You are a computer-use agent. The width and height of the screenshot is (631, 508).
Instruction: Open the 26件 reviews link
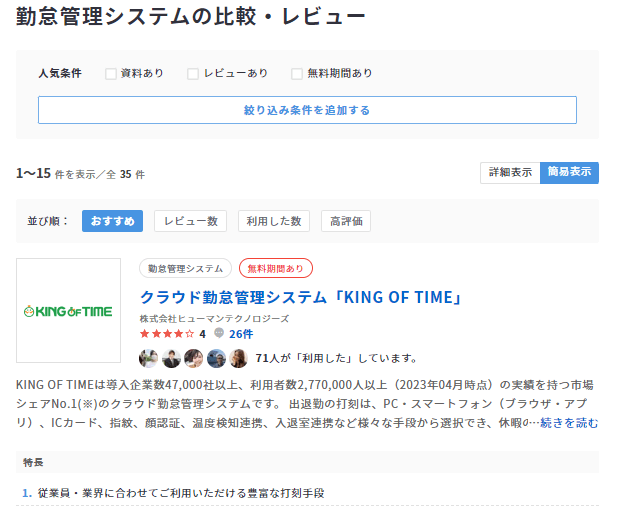click(x=241, y=334)
